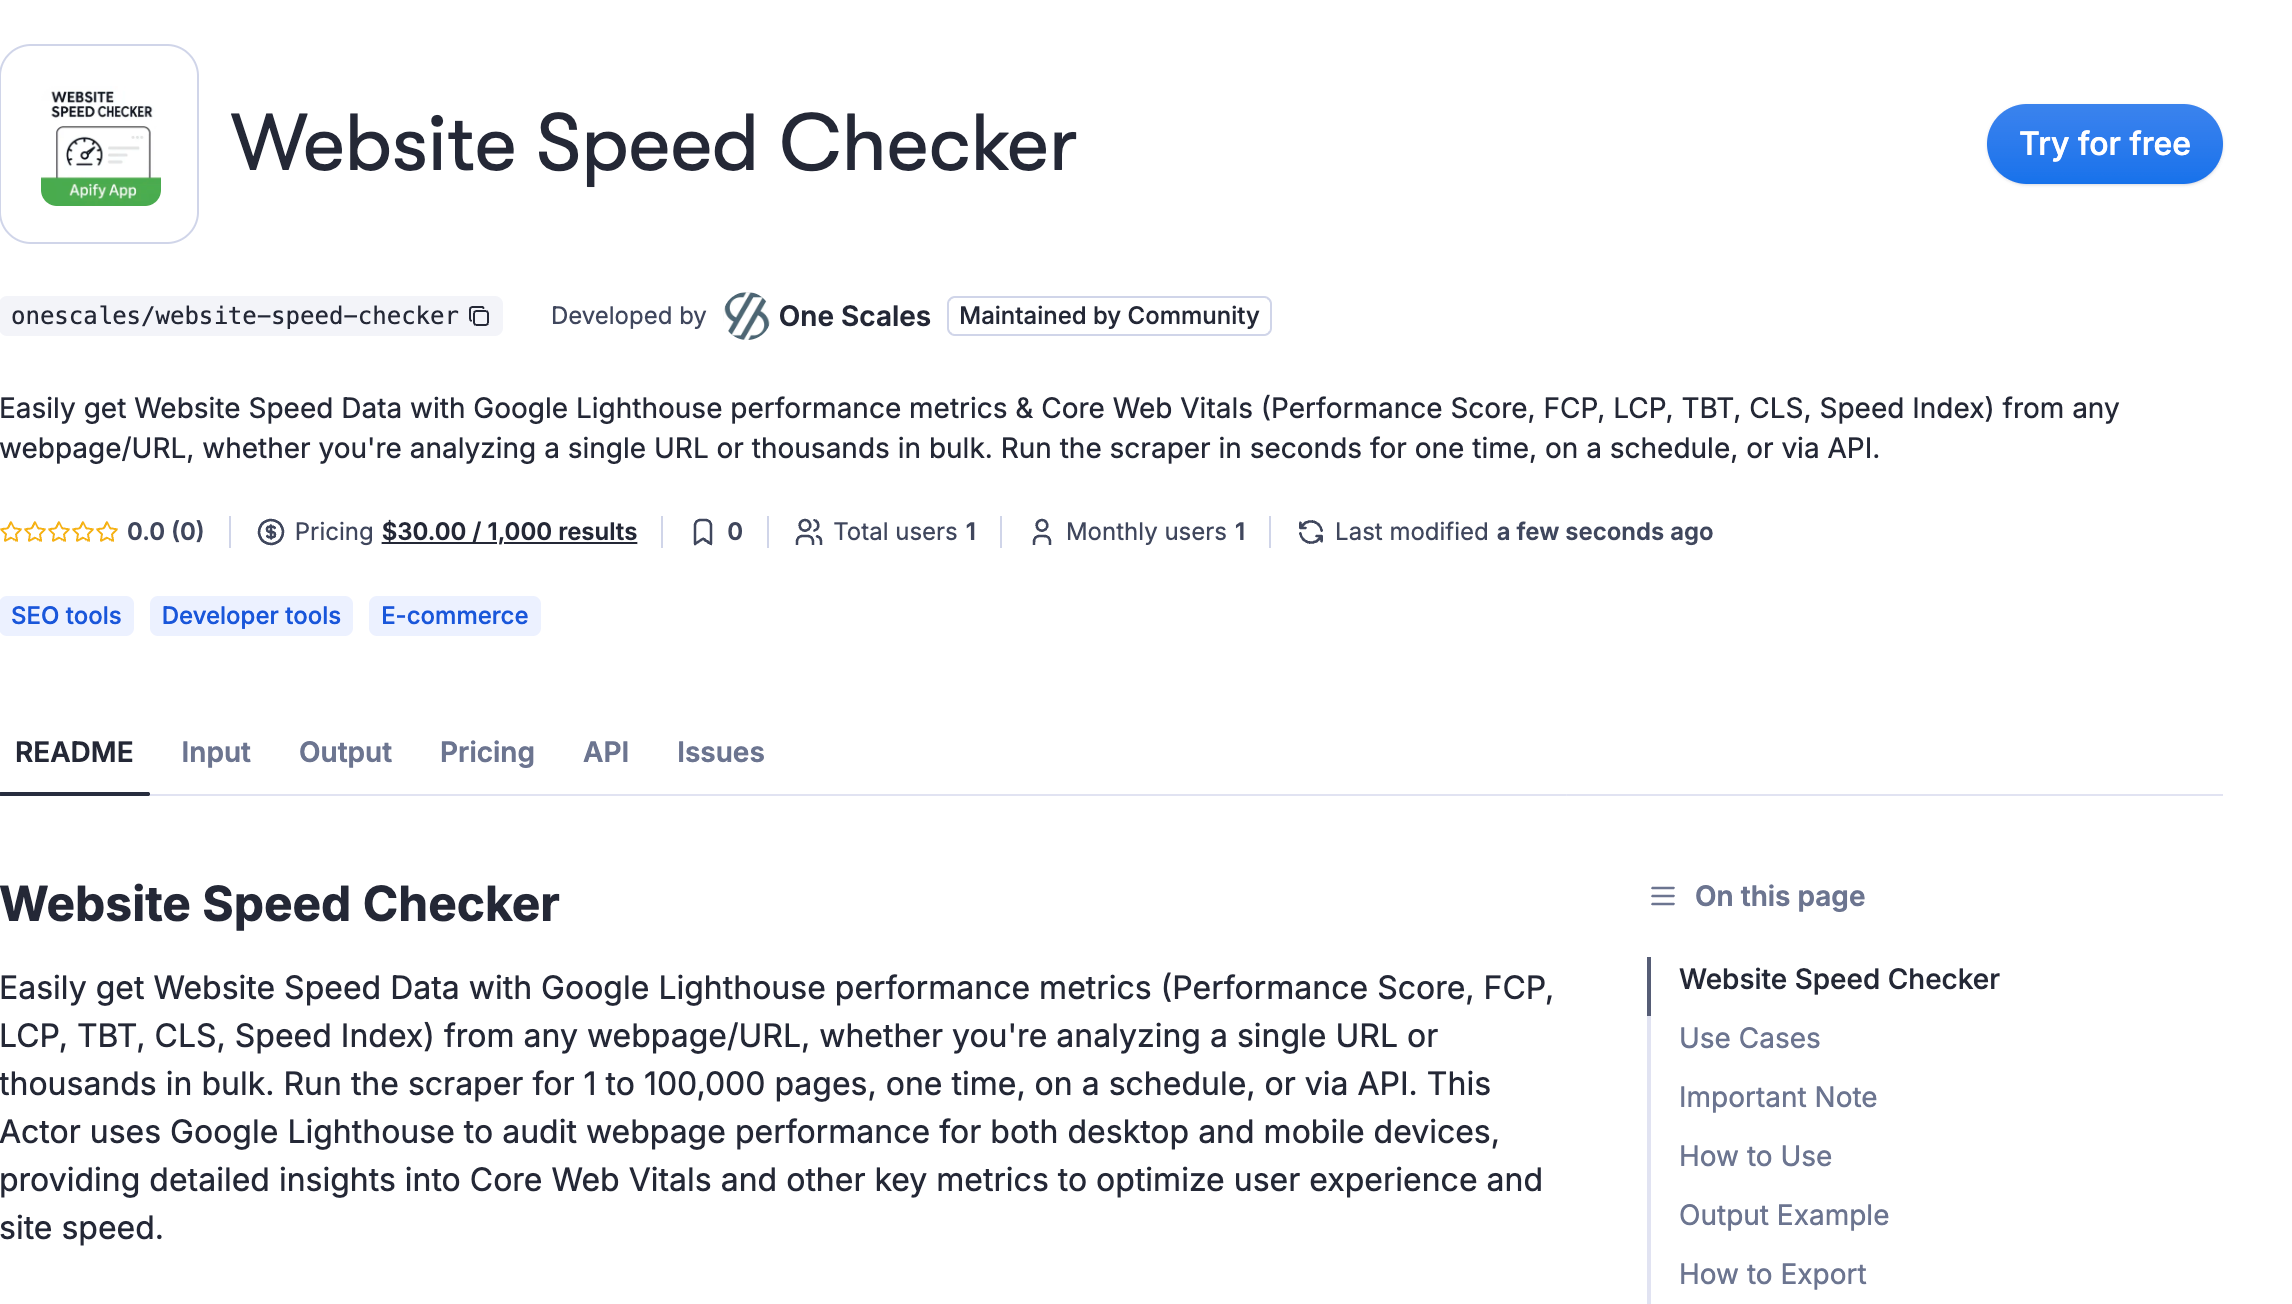Click the One Scales developer logo
Viewport: 2292px width, 1304px height.
pyautogui.click(x=746, y=316)
